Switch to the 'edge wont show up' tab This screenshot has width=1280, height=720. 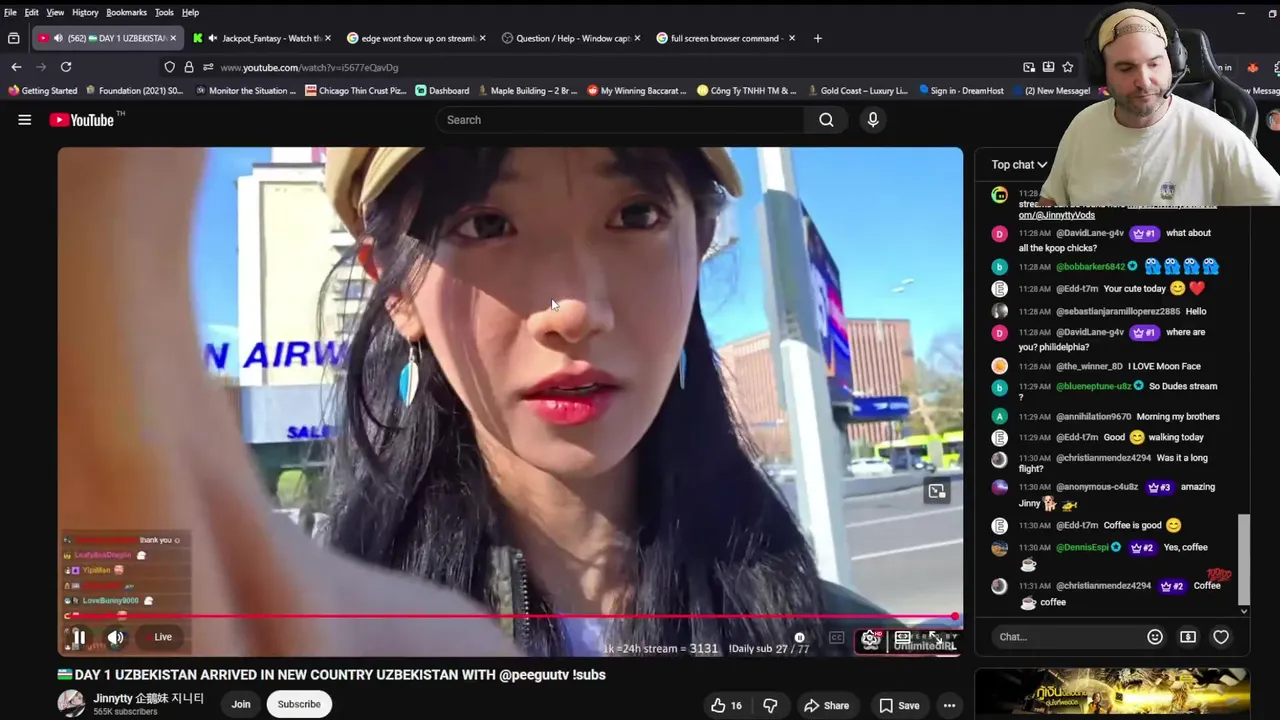pos(414,38)
